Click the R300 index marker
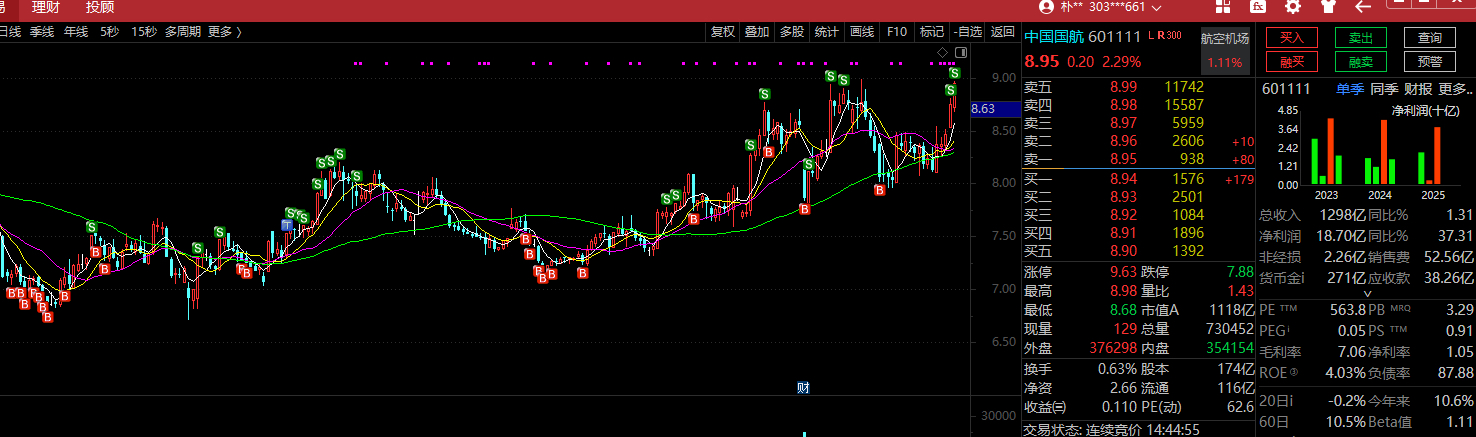This screenshot has width=1476, height=437. click(x=1169, y=36)
